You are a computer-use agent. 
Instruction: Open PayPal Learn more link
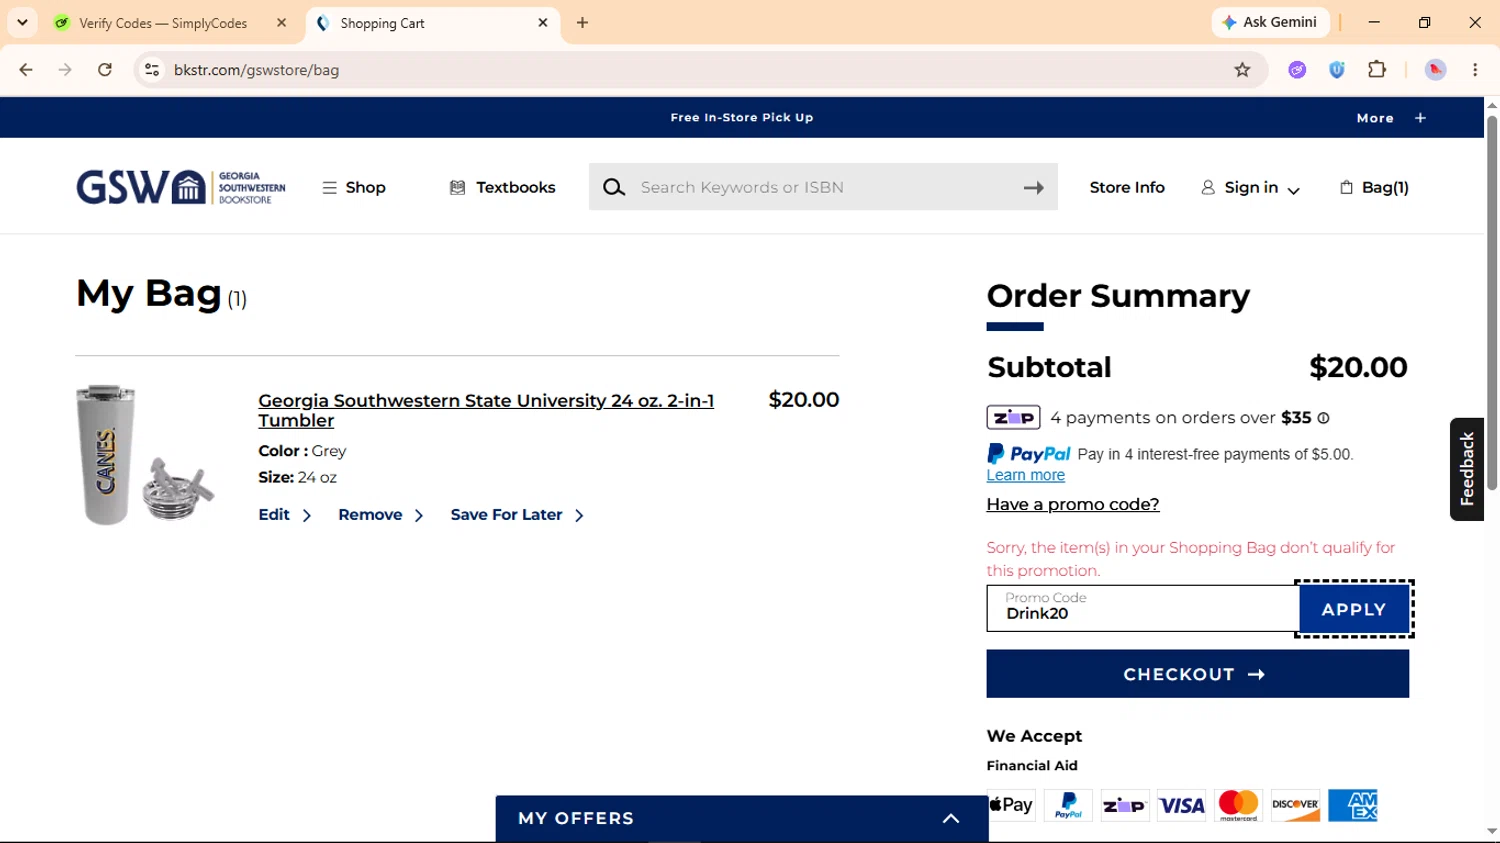point(1025,475)
